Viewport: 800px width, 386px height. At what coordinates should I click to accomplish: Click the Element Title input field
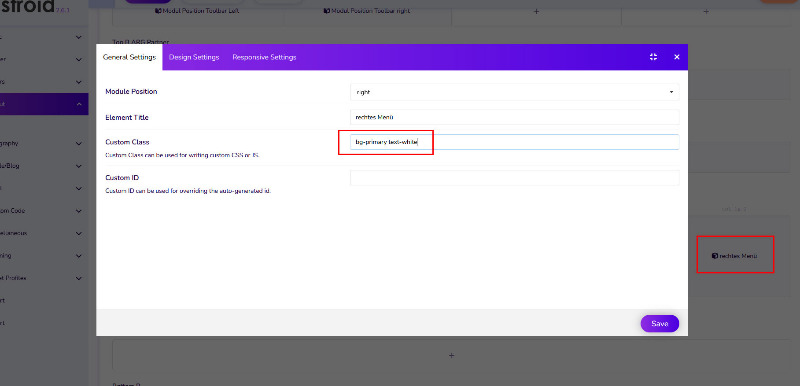pos(514,117)
